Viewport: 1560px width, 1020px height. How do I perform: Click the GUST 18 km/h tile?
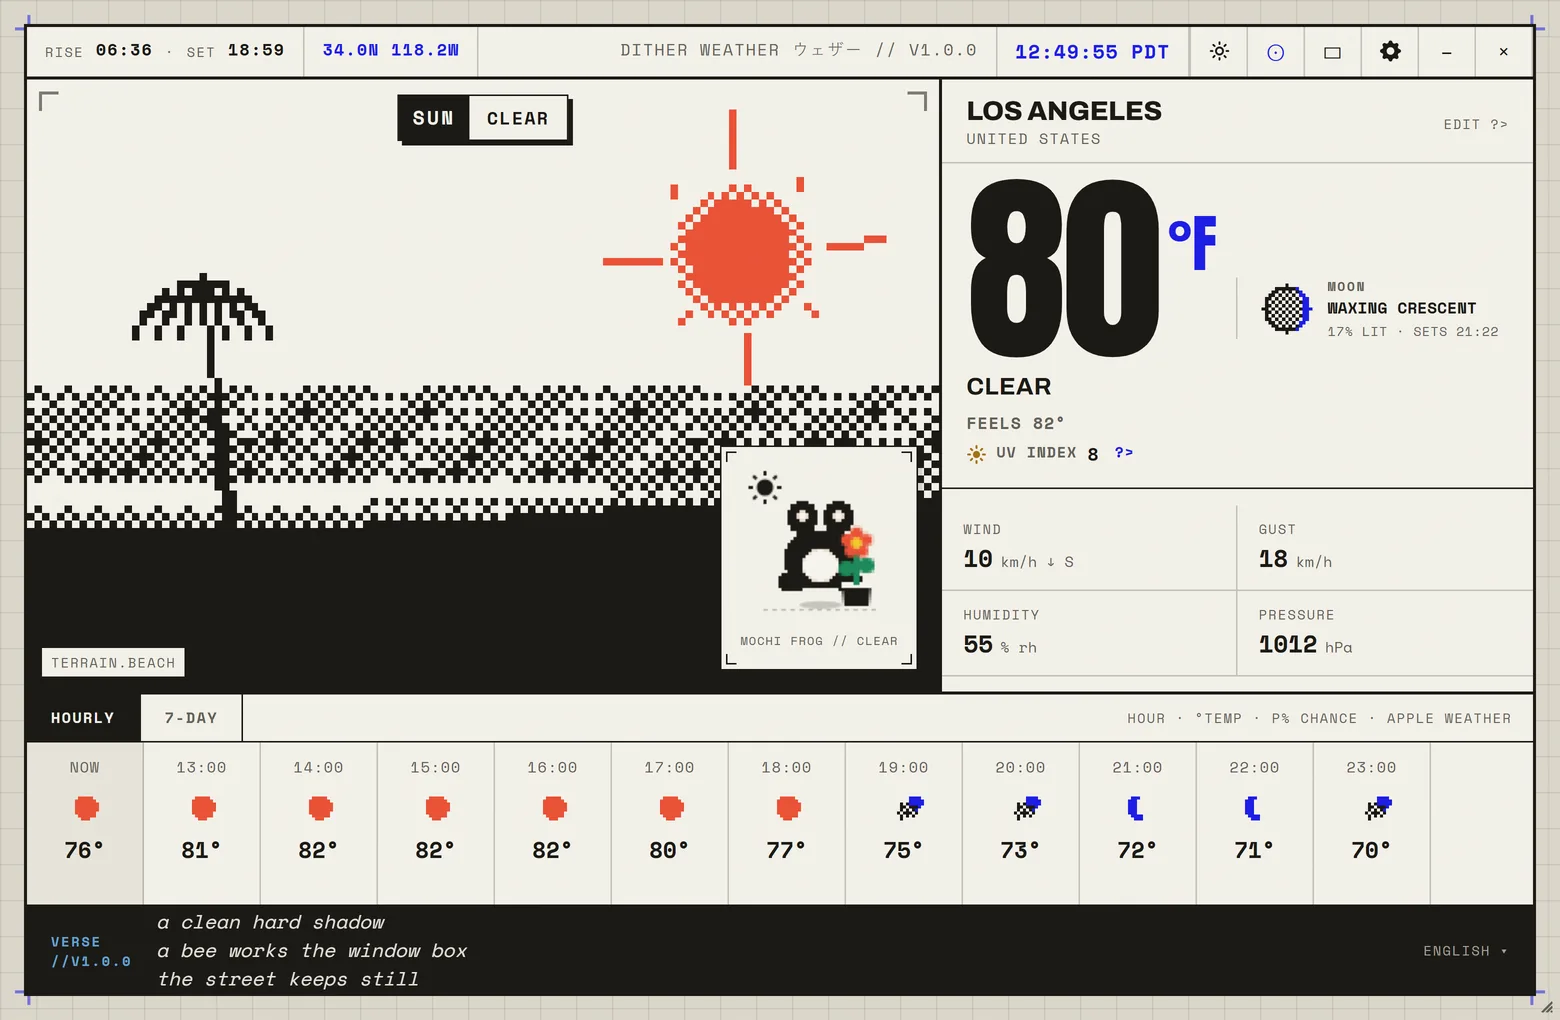point(1385,547)
